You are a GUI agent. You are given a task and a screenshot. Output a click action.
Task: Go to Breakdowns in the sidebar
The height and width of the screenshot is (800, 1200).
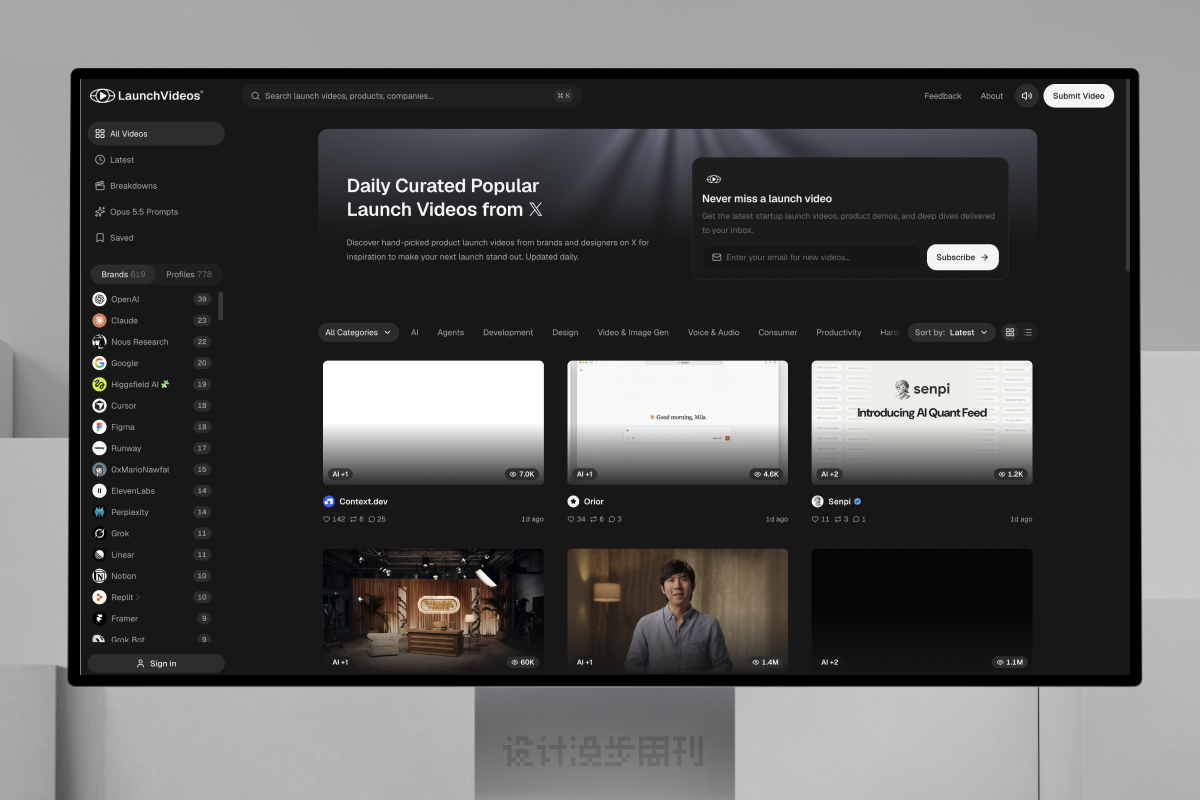(x=156, y=186)
